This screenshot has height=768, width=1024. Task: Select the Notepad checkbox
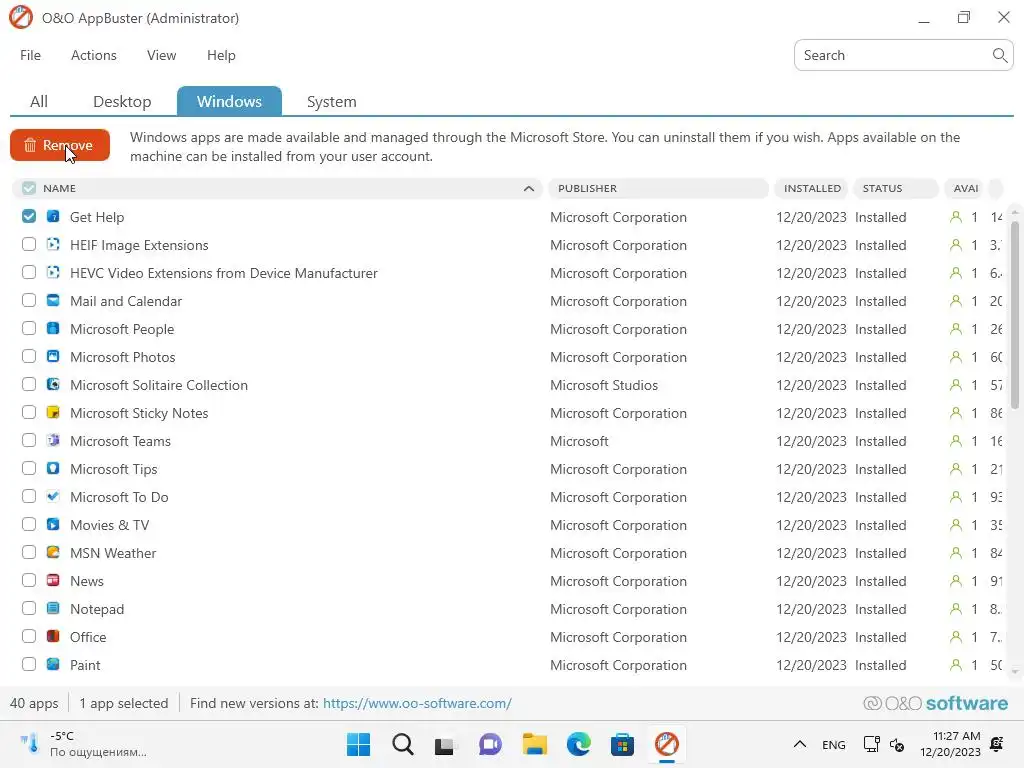click(x=29, y=609)
